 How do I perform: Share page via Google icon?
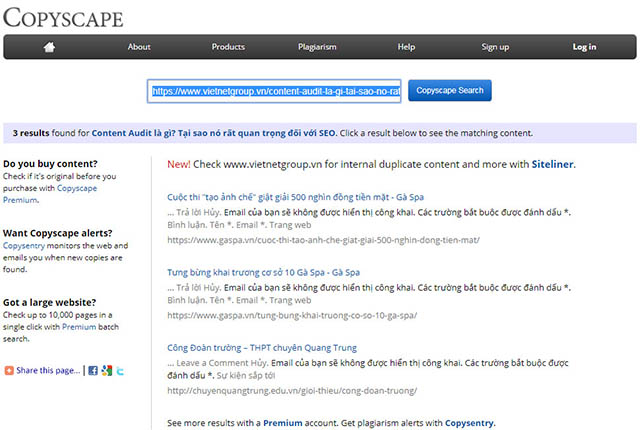pyautogui.click(x=107, y=370)
